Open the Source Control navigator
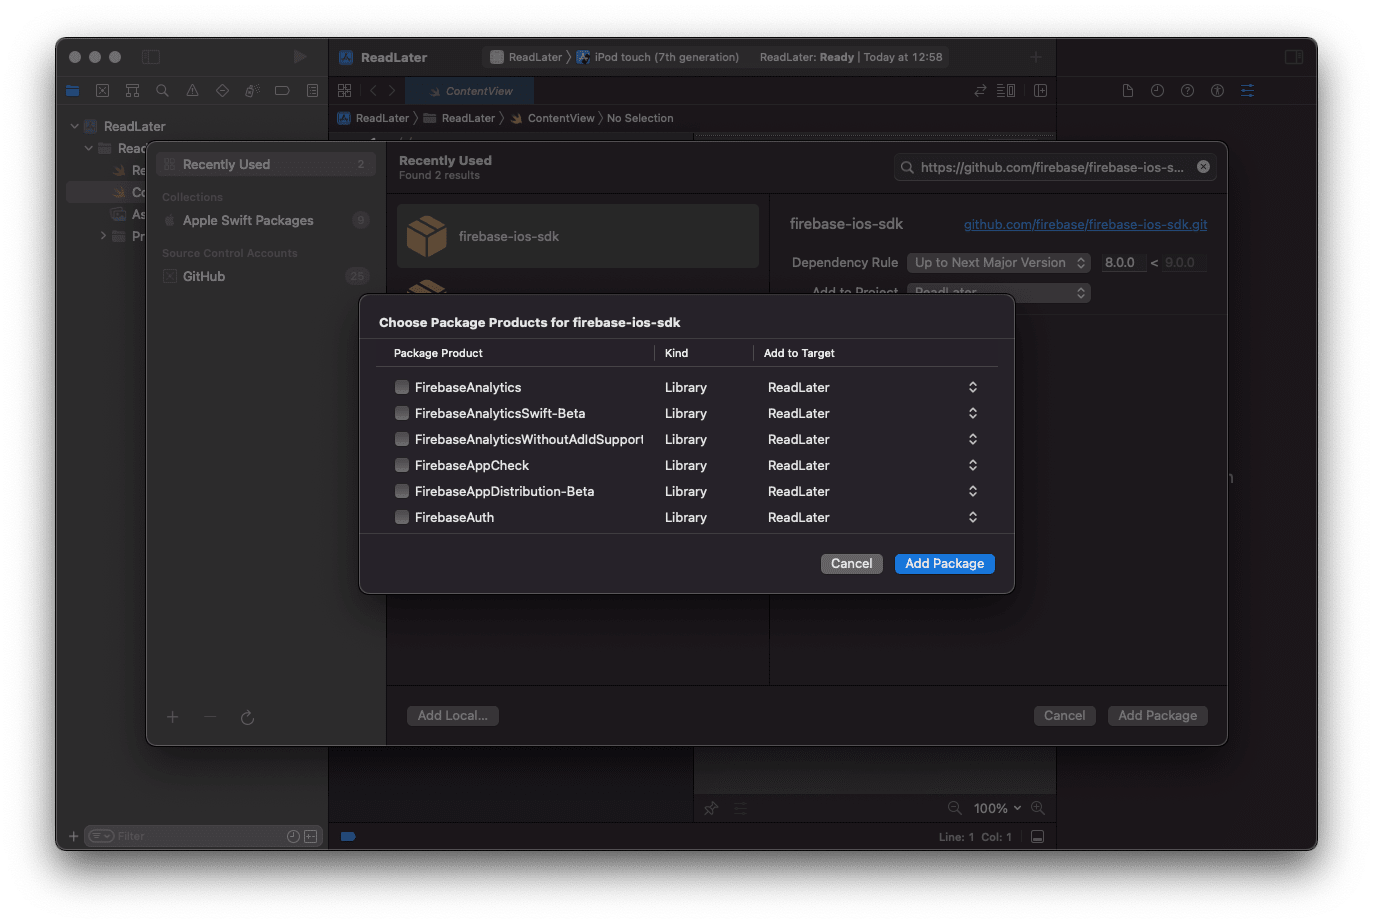Screen dimensions: 1373x924 pos(102,90)
